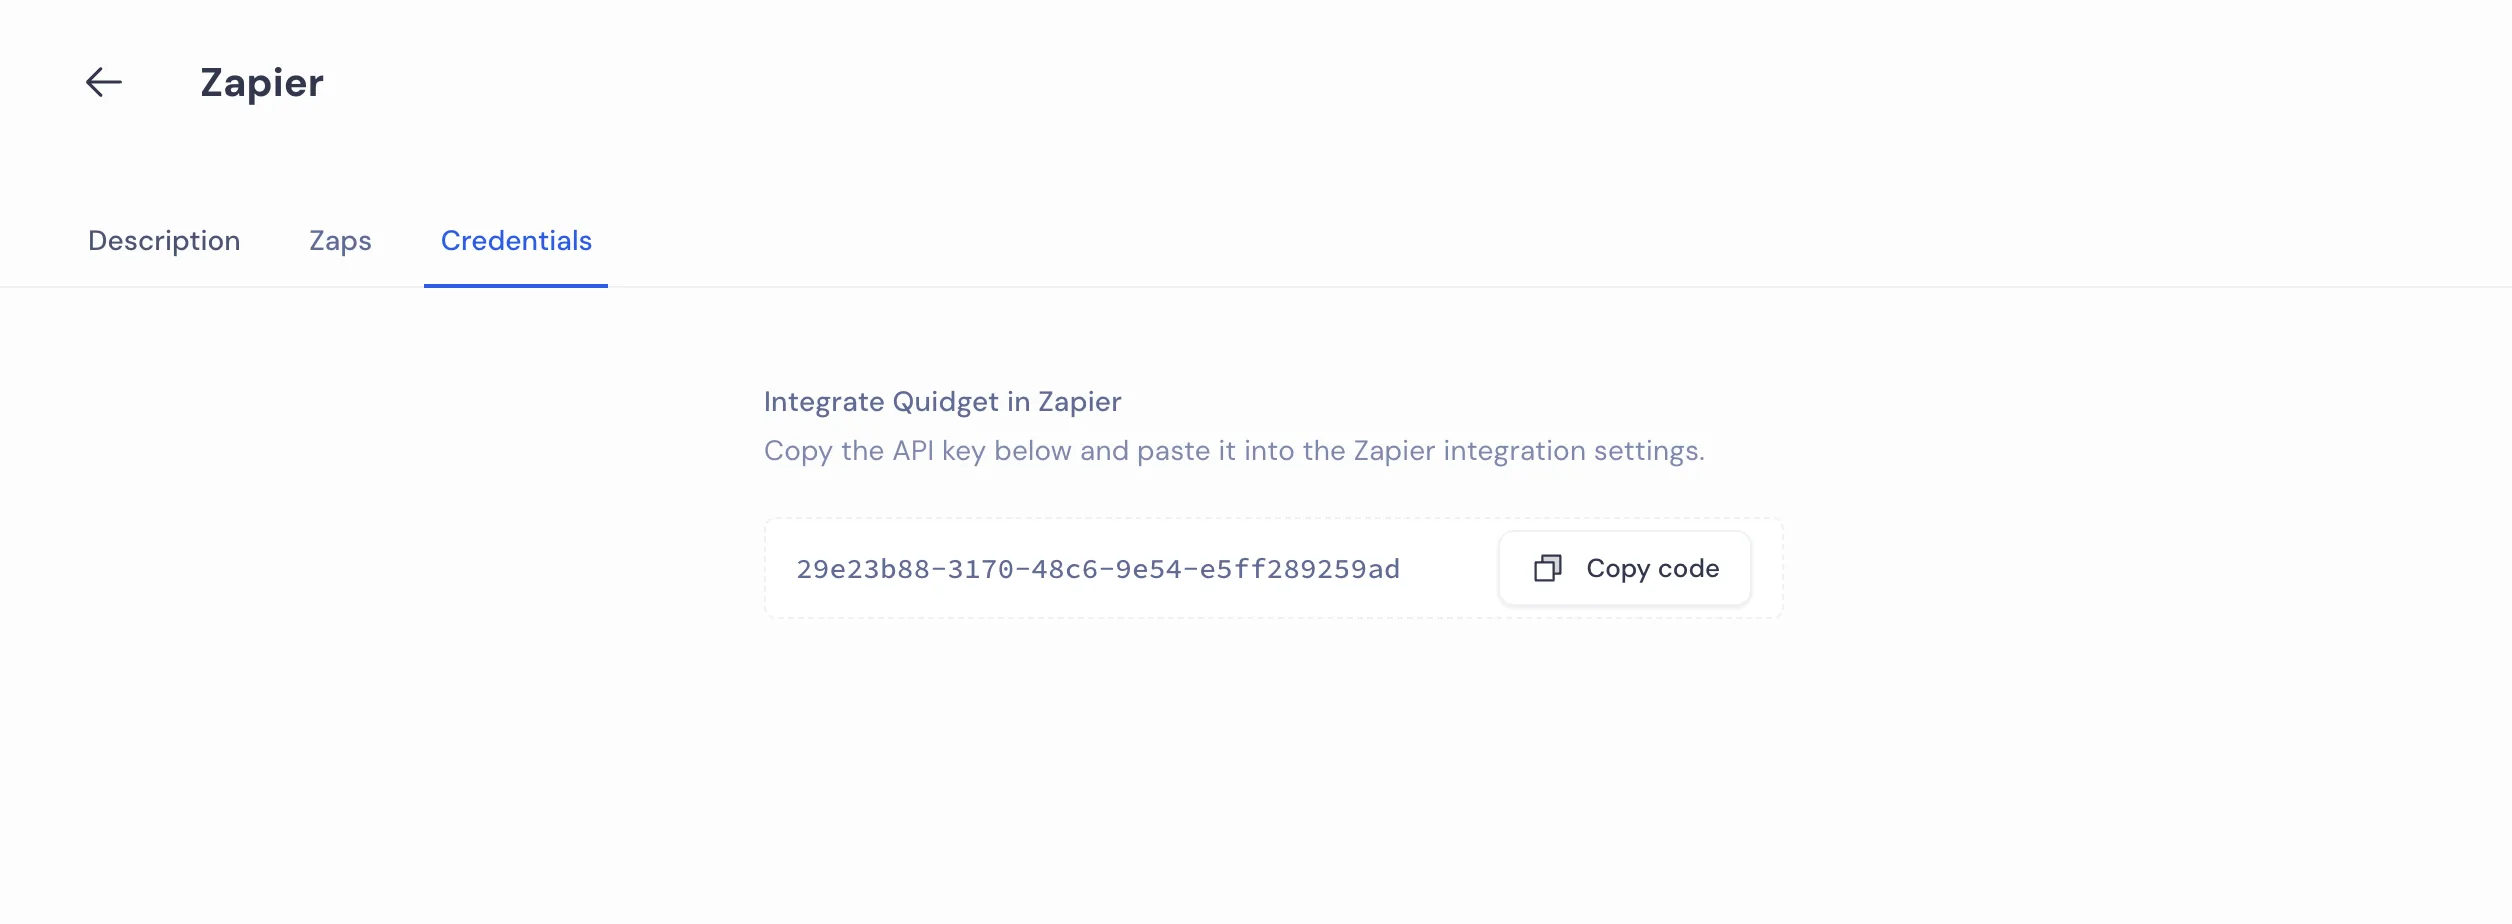Click the last key segment e5ff289259ad
This screenshot has height=924, width=2512.
tap(1299, 570)
